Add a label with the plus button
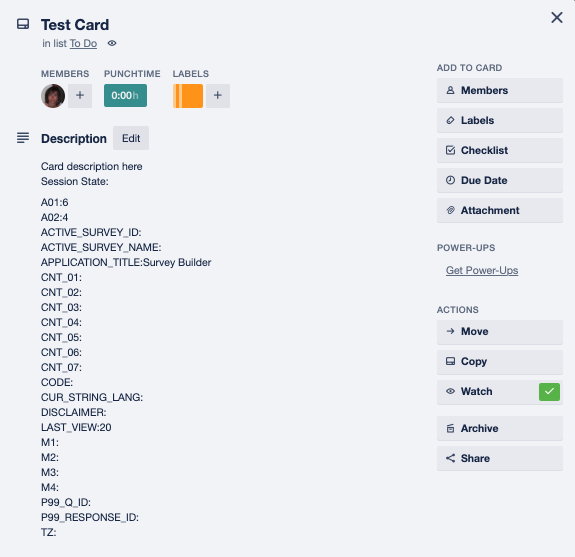Screen dimensions: 575x557 (x=218, y=96)
